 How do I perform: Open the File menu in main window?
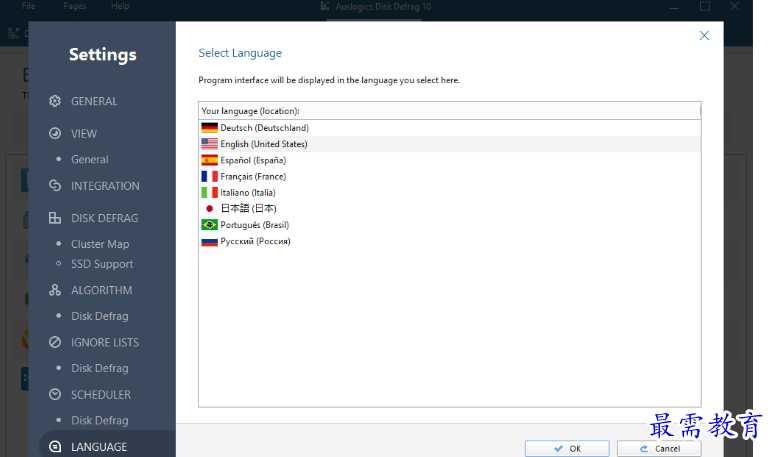29,6
